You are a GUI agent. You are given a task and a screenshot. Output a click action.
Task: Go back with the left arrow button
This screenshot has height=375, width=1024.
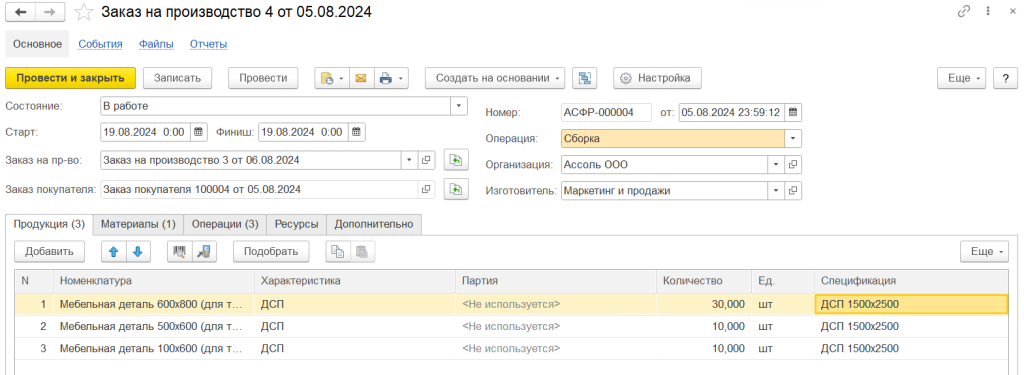[20, 12]
